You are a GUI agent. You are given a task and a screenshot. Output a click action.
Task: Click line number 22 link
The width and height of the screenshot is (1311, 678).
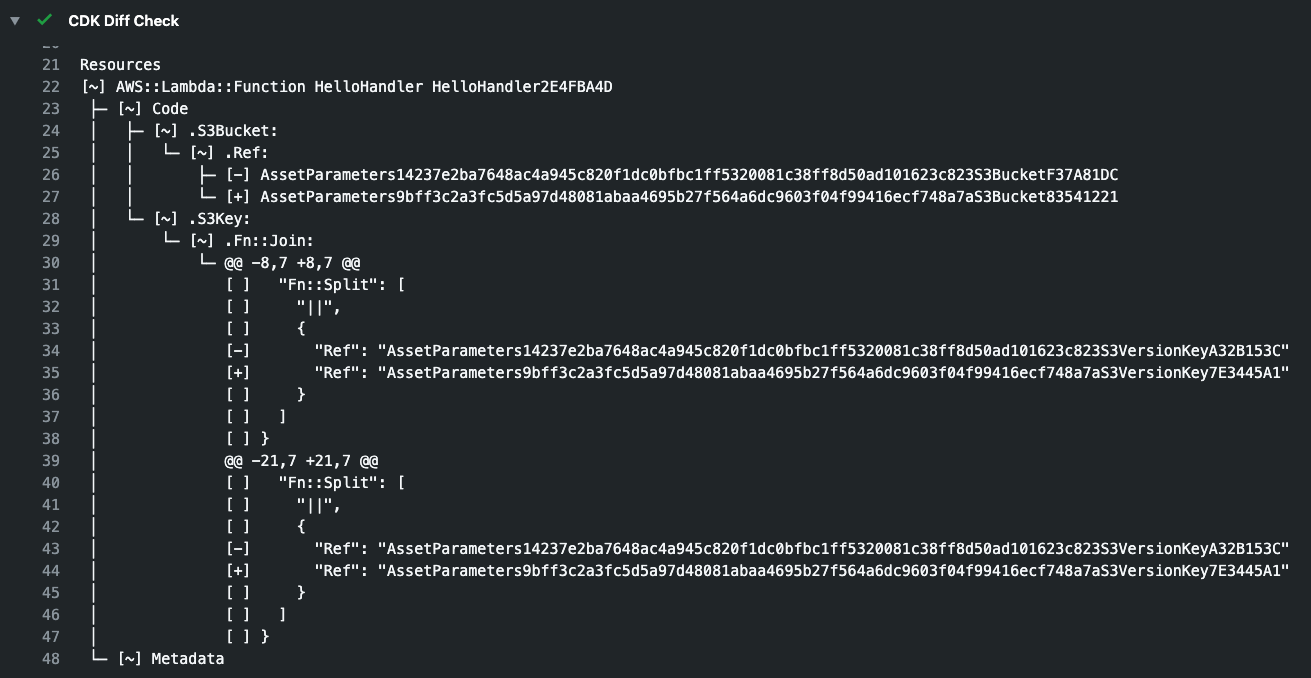click(51, 87)
